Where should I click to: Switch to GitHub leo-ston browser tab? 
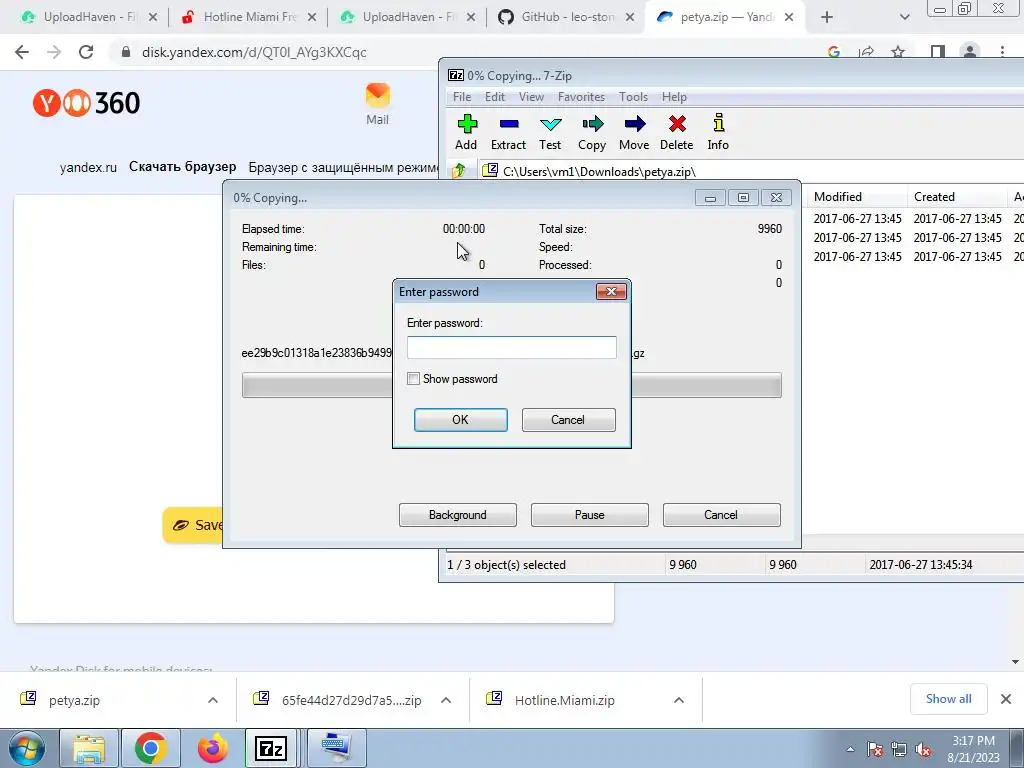coord(565,17)
